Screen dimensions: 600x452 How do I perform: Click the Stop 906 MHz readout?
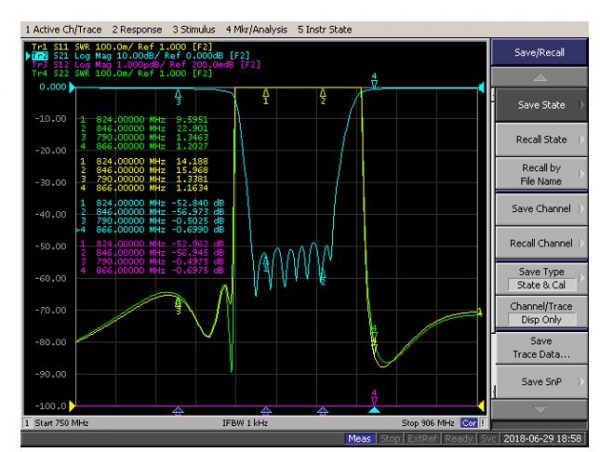pyautogui.click(x=428, y=423)
